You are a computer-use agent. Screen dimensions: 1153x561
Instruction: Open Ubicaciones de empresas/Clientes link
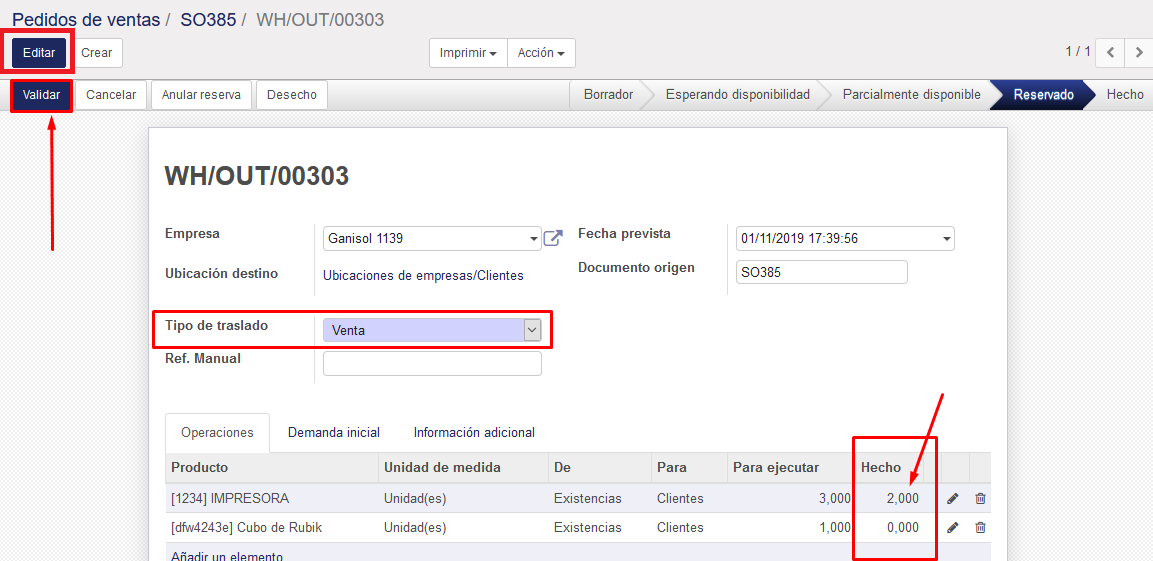click(x=424, y=276)
